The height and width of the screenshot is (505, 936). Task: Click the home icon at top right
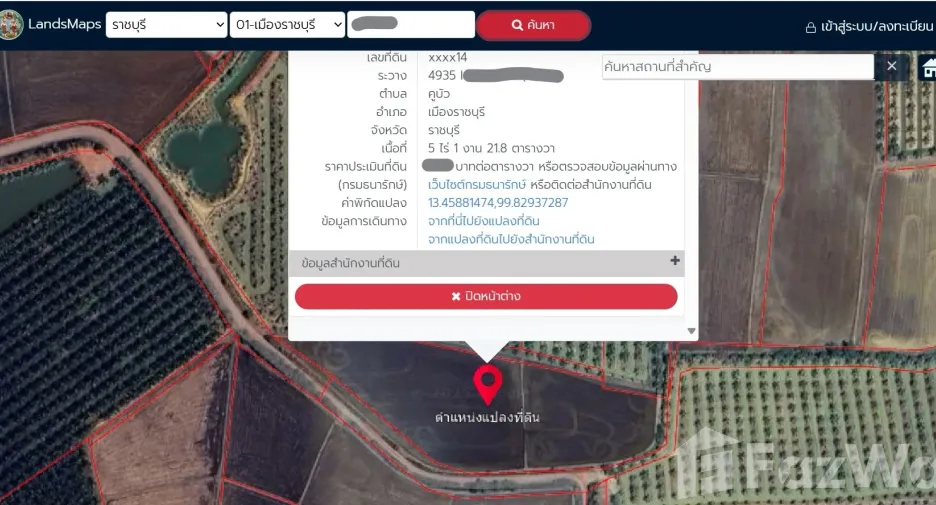tap(928, 67)
